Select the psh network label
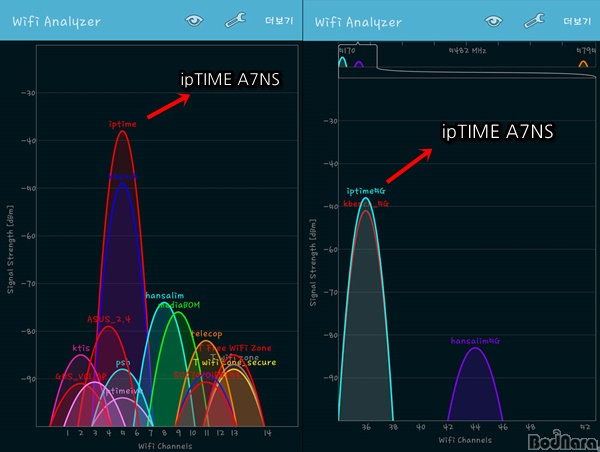Image resolution: width=600 pixels, height=452 pixels. (123, 363)
